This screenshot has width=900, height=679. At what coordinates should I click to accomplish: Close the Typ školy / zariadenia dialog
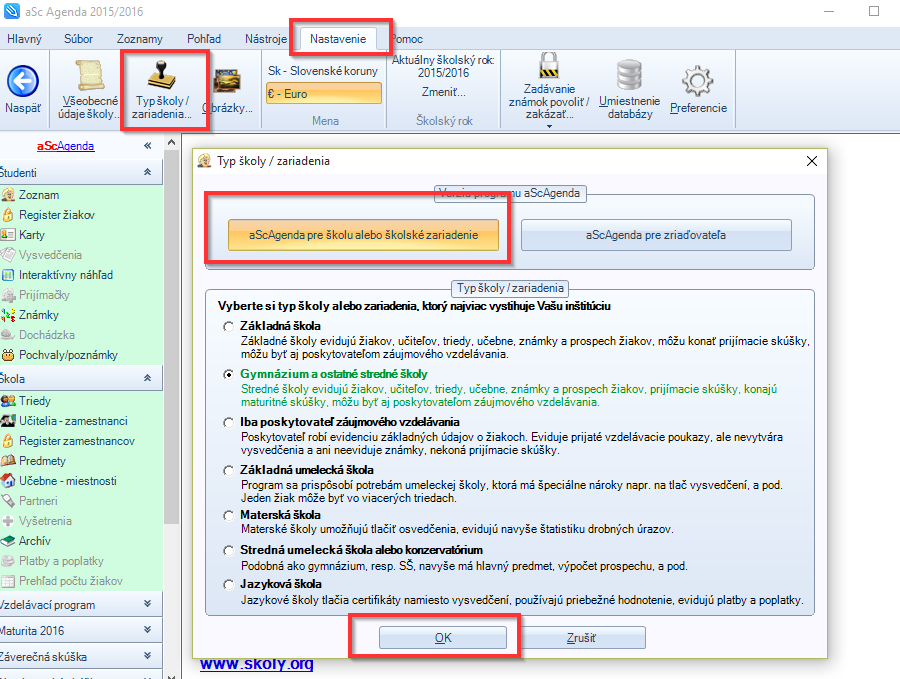pos(812,161)
